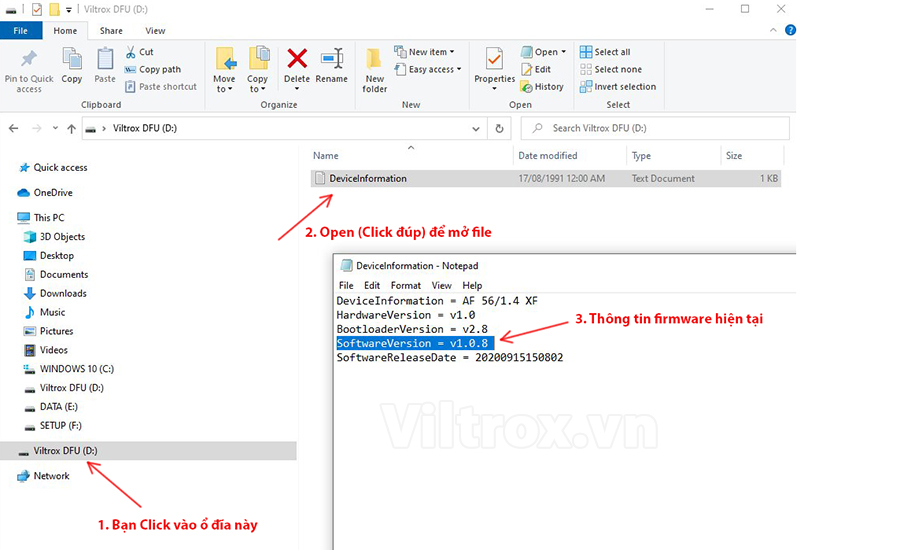Open the Notepad Format menu
This screenshot has width=900, height=550.
click(x=406, y=285)
